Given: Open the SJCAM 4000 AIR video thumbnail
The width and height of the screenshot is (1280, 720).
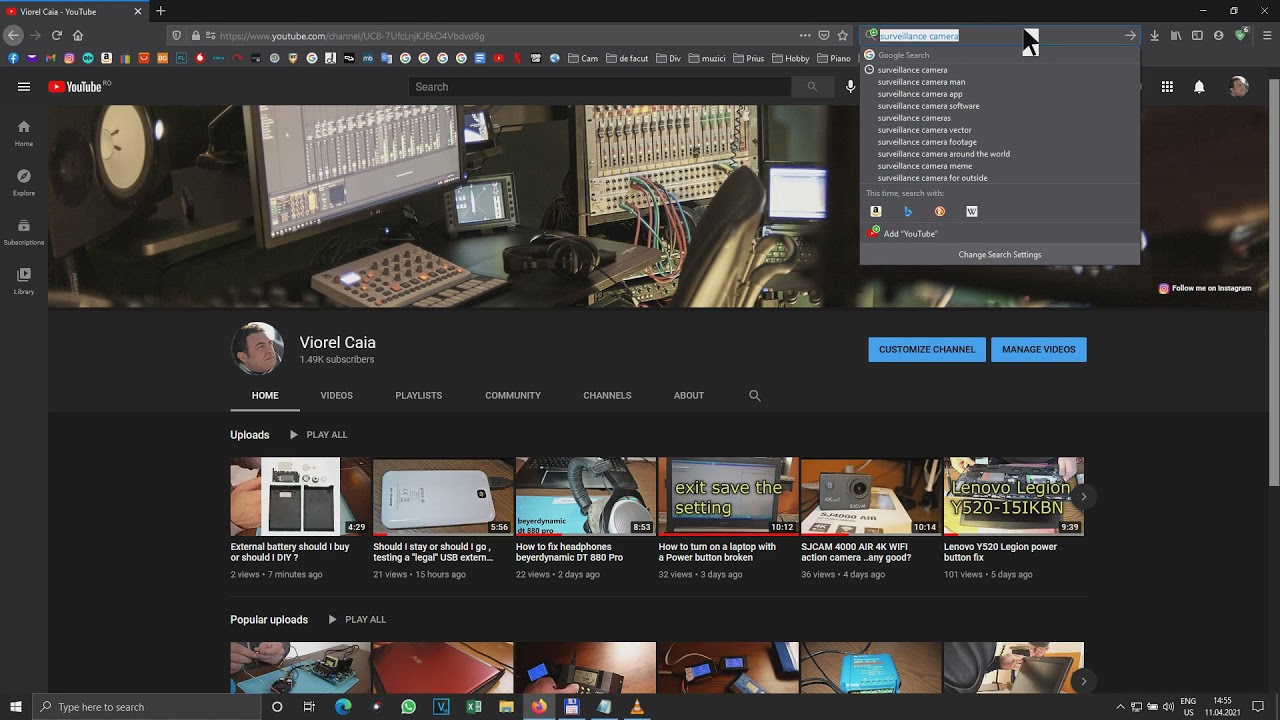Looking at the screenshot, I should (x=870, y=496).
